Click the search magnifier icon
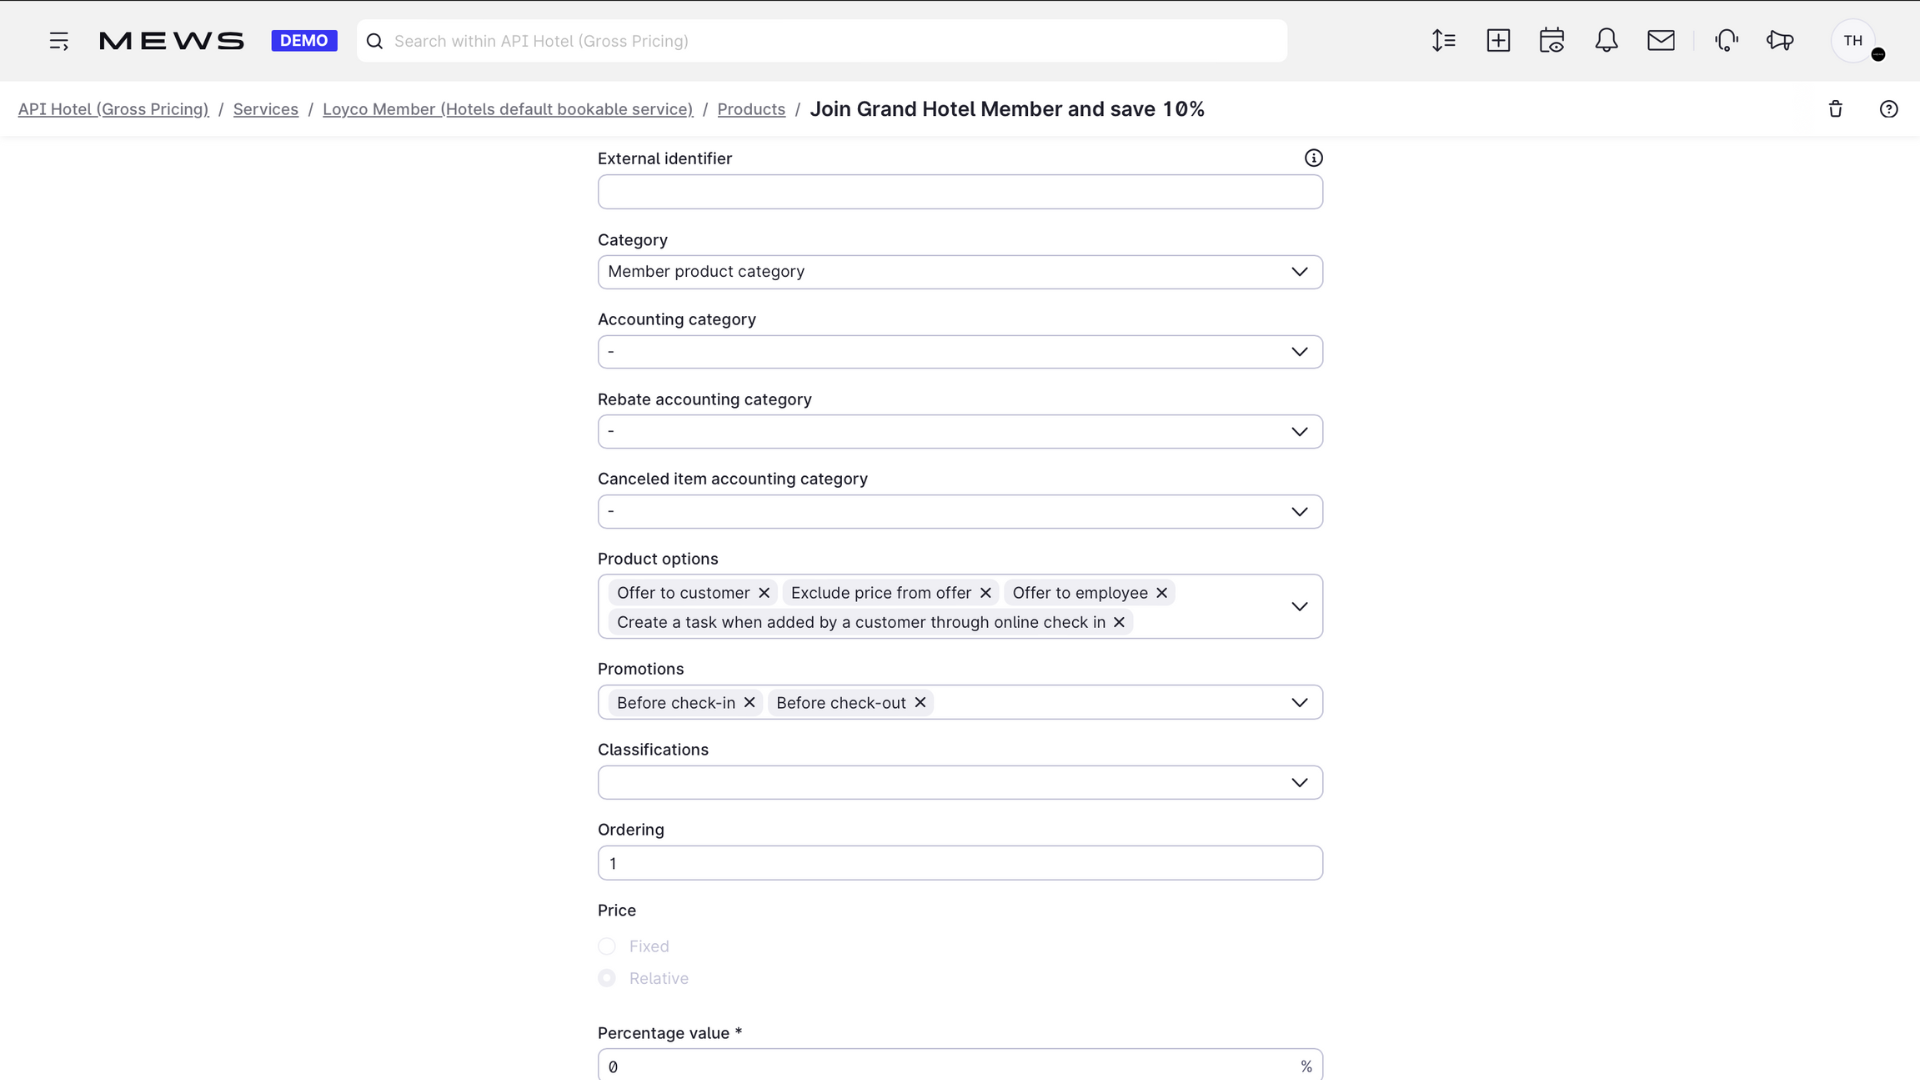The image size is (1920, 1080). (375, 41)
